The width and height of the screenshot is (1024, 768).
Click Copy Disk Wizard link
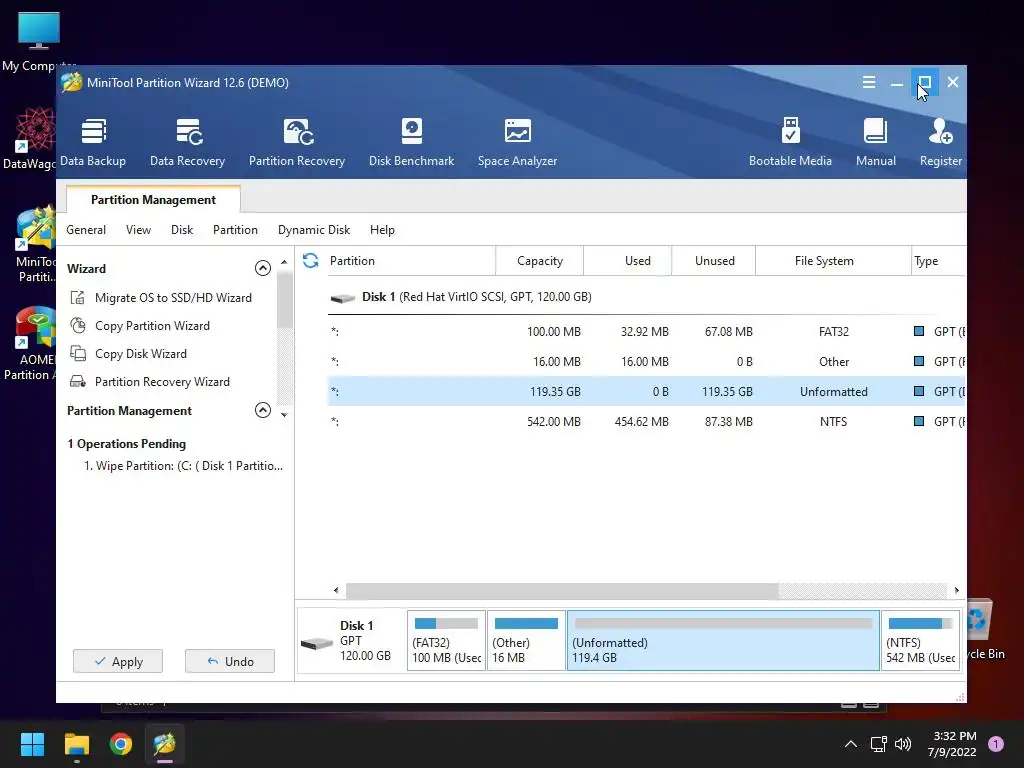(141, 354)
